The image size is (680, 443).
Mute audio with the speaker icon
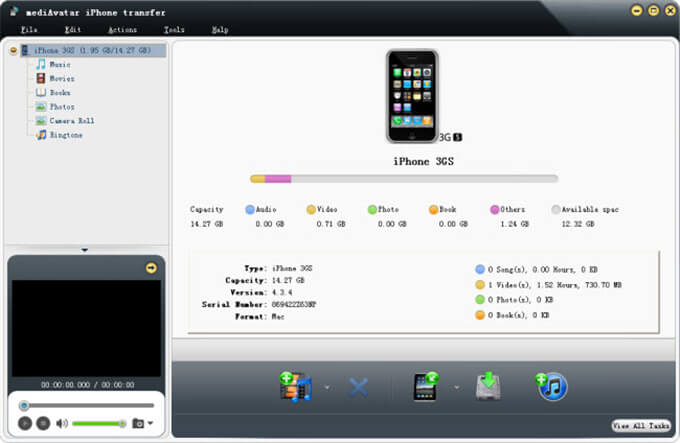[62, 423]
